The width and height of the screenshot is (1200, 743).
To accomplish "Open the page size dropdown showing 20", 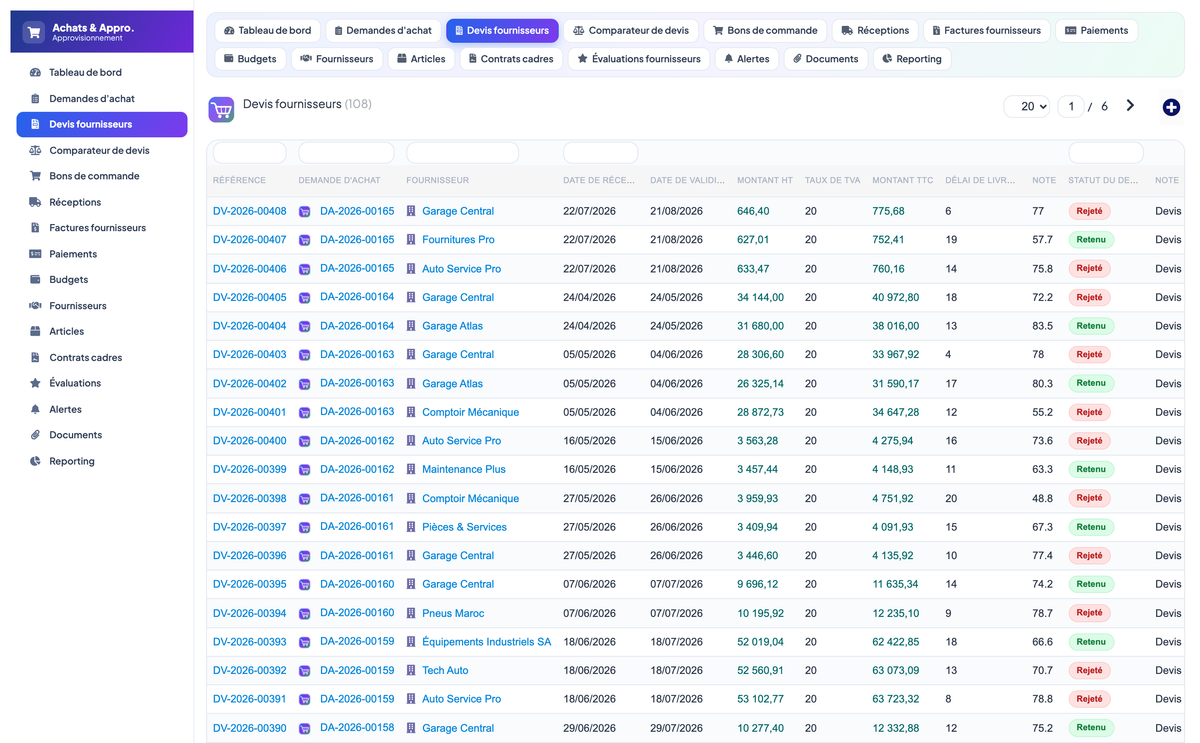I will click(1028, 106).
